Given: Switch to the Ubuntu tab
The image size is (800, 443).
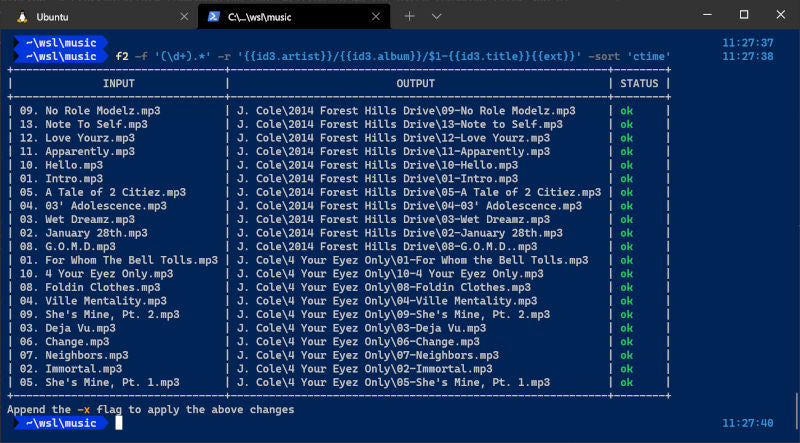Looking at the screenshot, I should pos(90,17).
